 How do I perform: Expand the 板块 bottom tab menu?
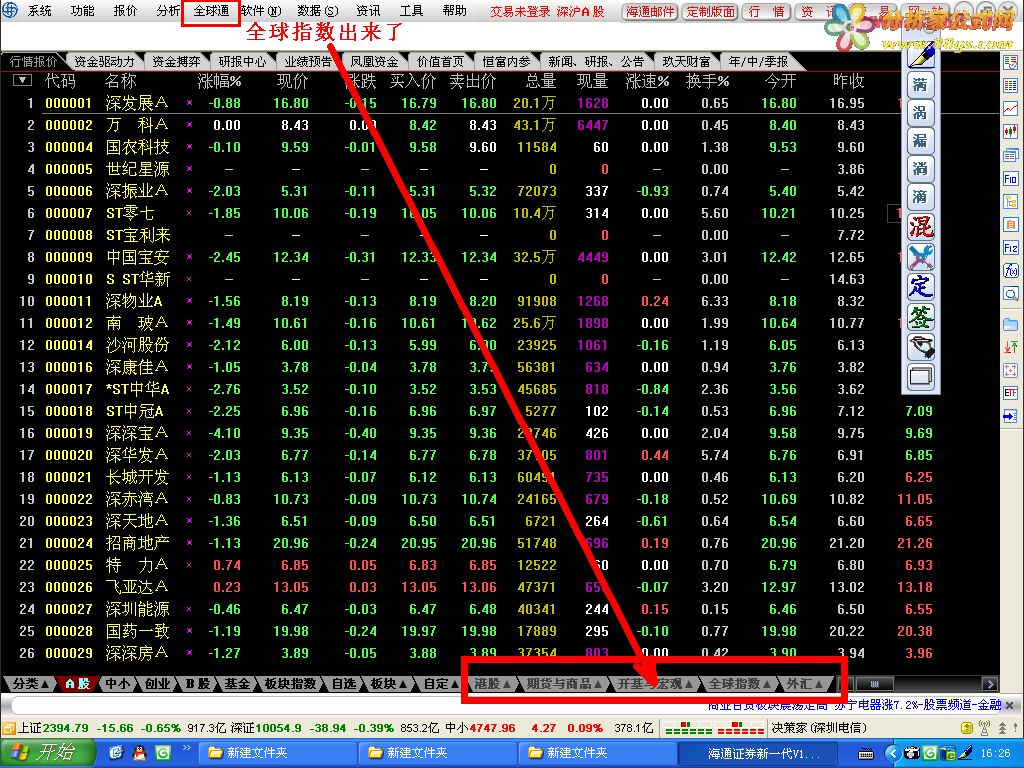tap(388, 684)
